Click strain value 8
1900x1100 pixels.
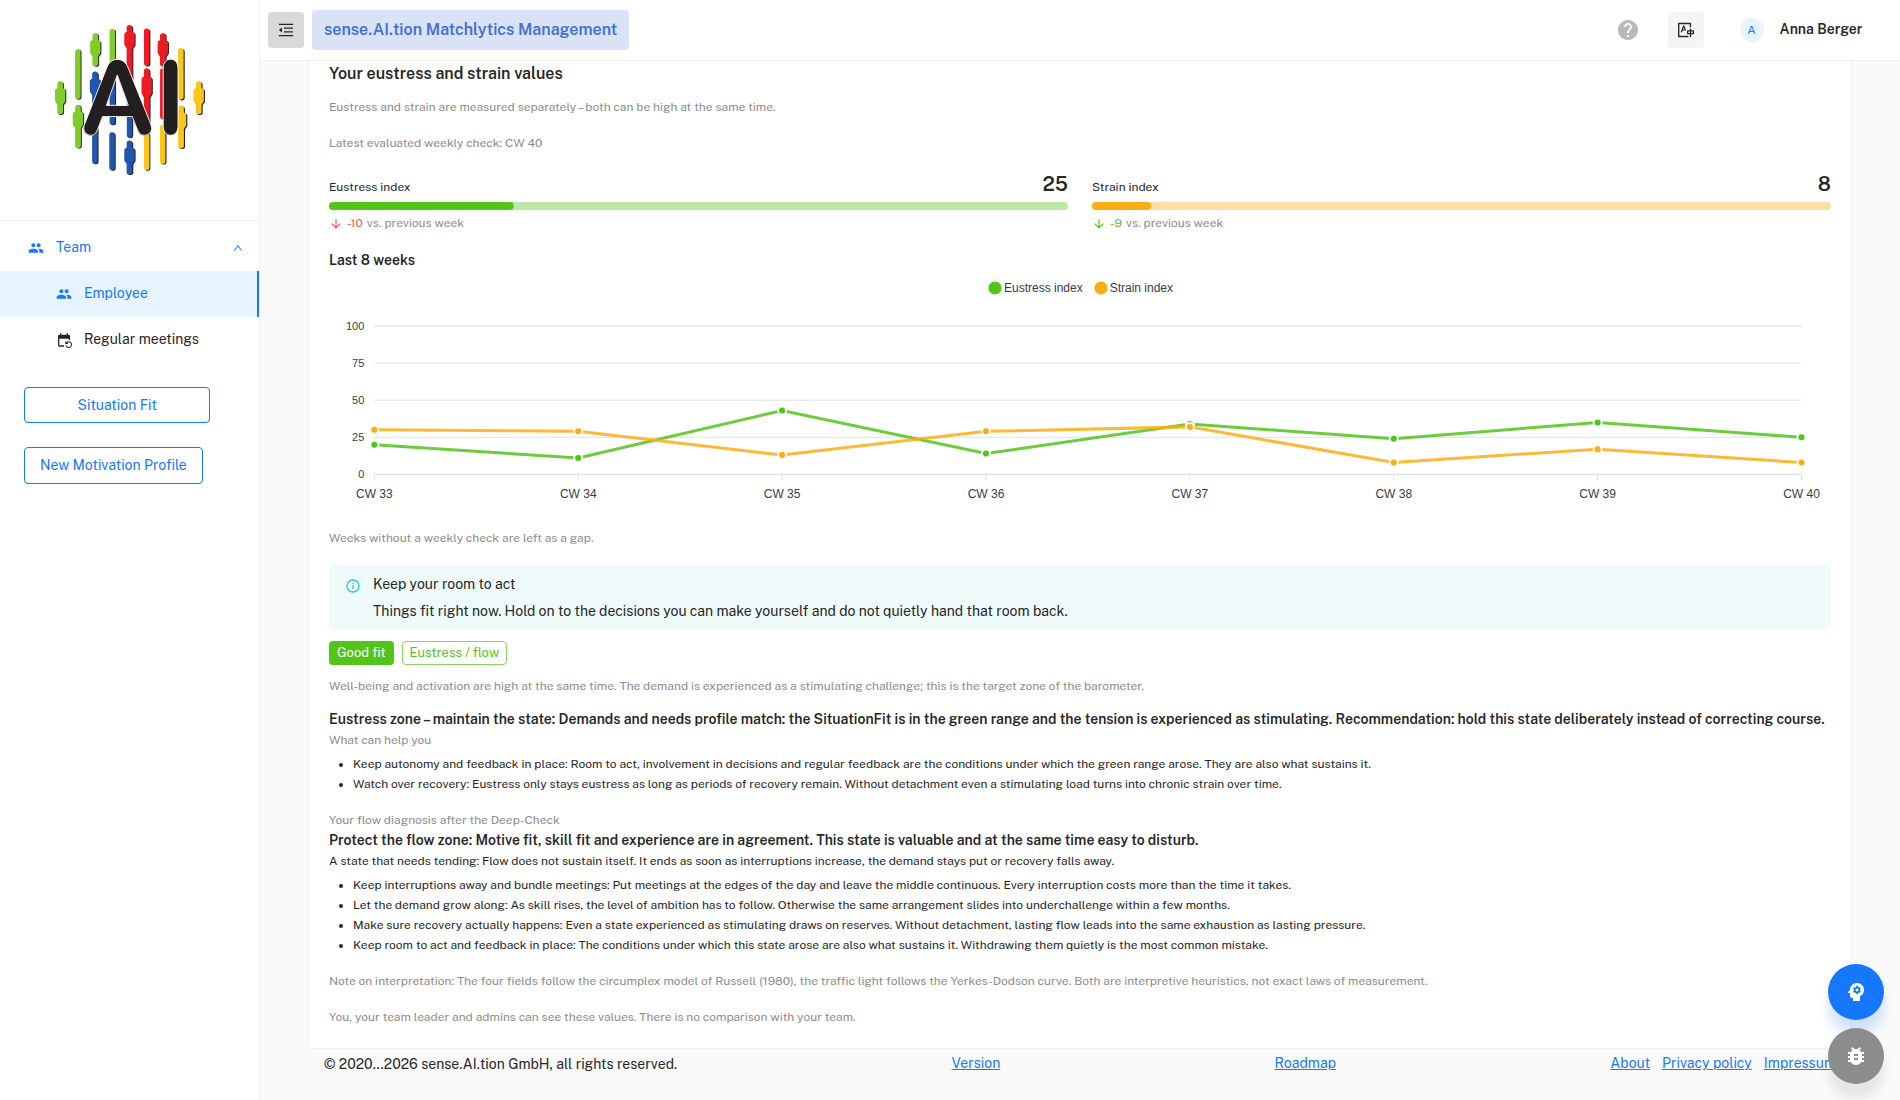click(1824, 184)
